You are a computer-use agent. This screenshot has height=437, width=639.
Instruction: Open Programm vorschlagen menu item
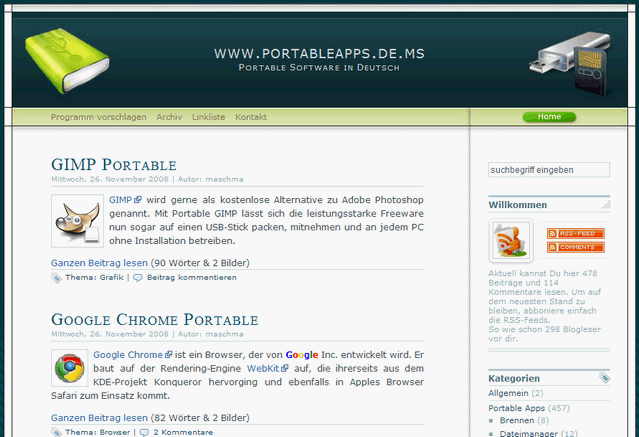tap(99, 117)
